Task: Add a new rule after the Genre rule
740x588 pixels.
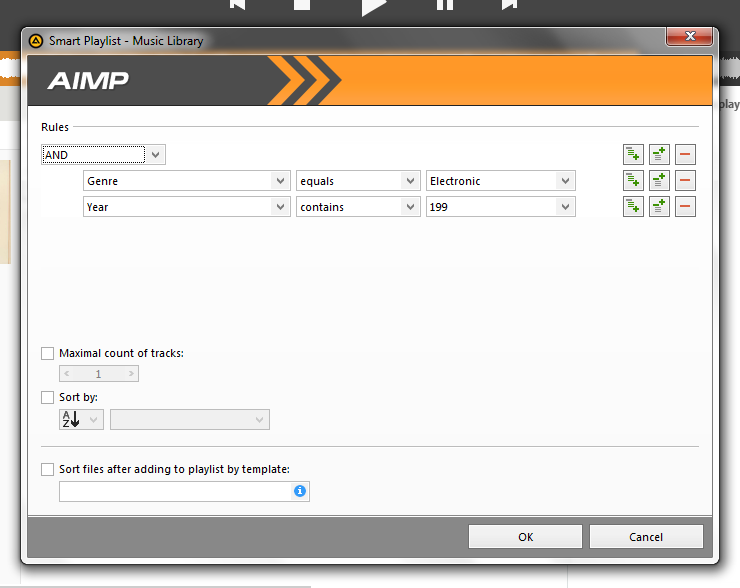Action: tap(633, 180)
